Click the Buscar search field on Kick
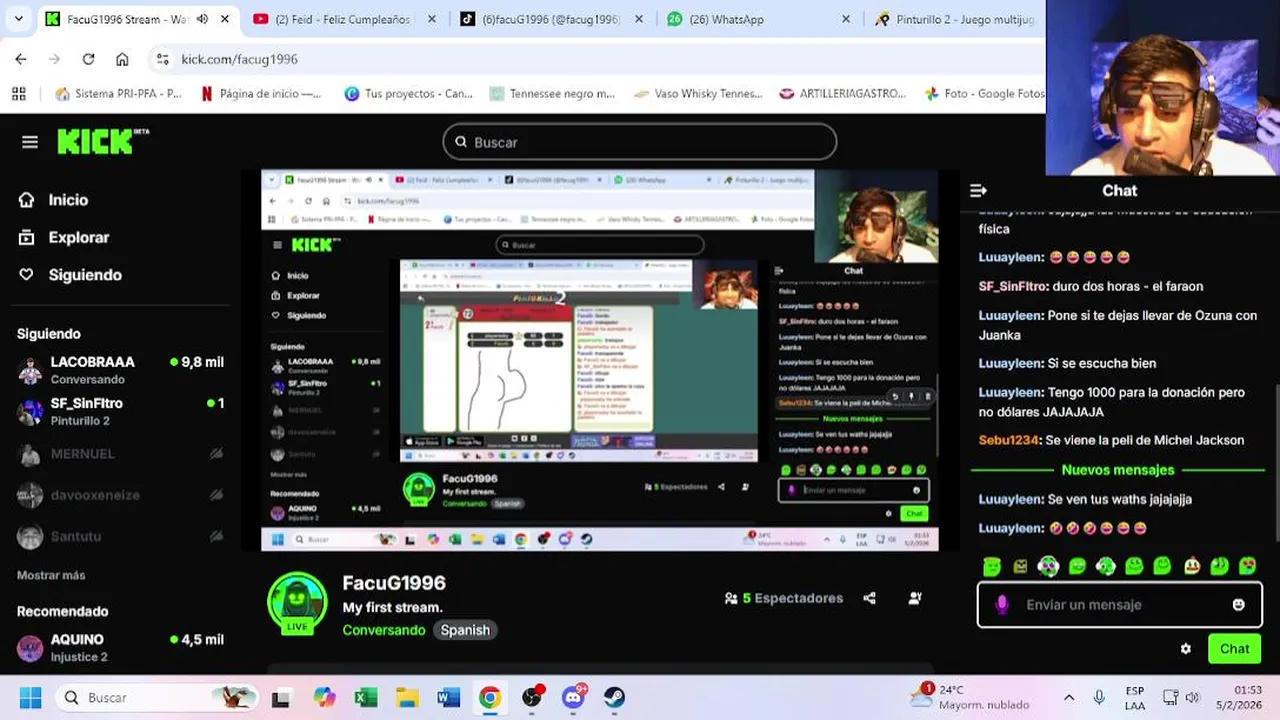Viewport: 1280px width, 720px height. point(640,142)
